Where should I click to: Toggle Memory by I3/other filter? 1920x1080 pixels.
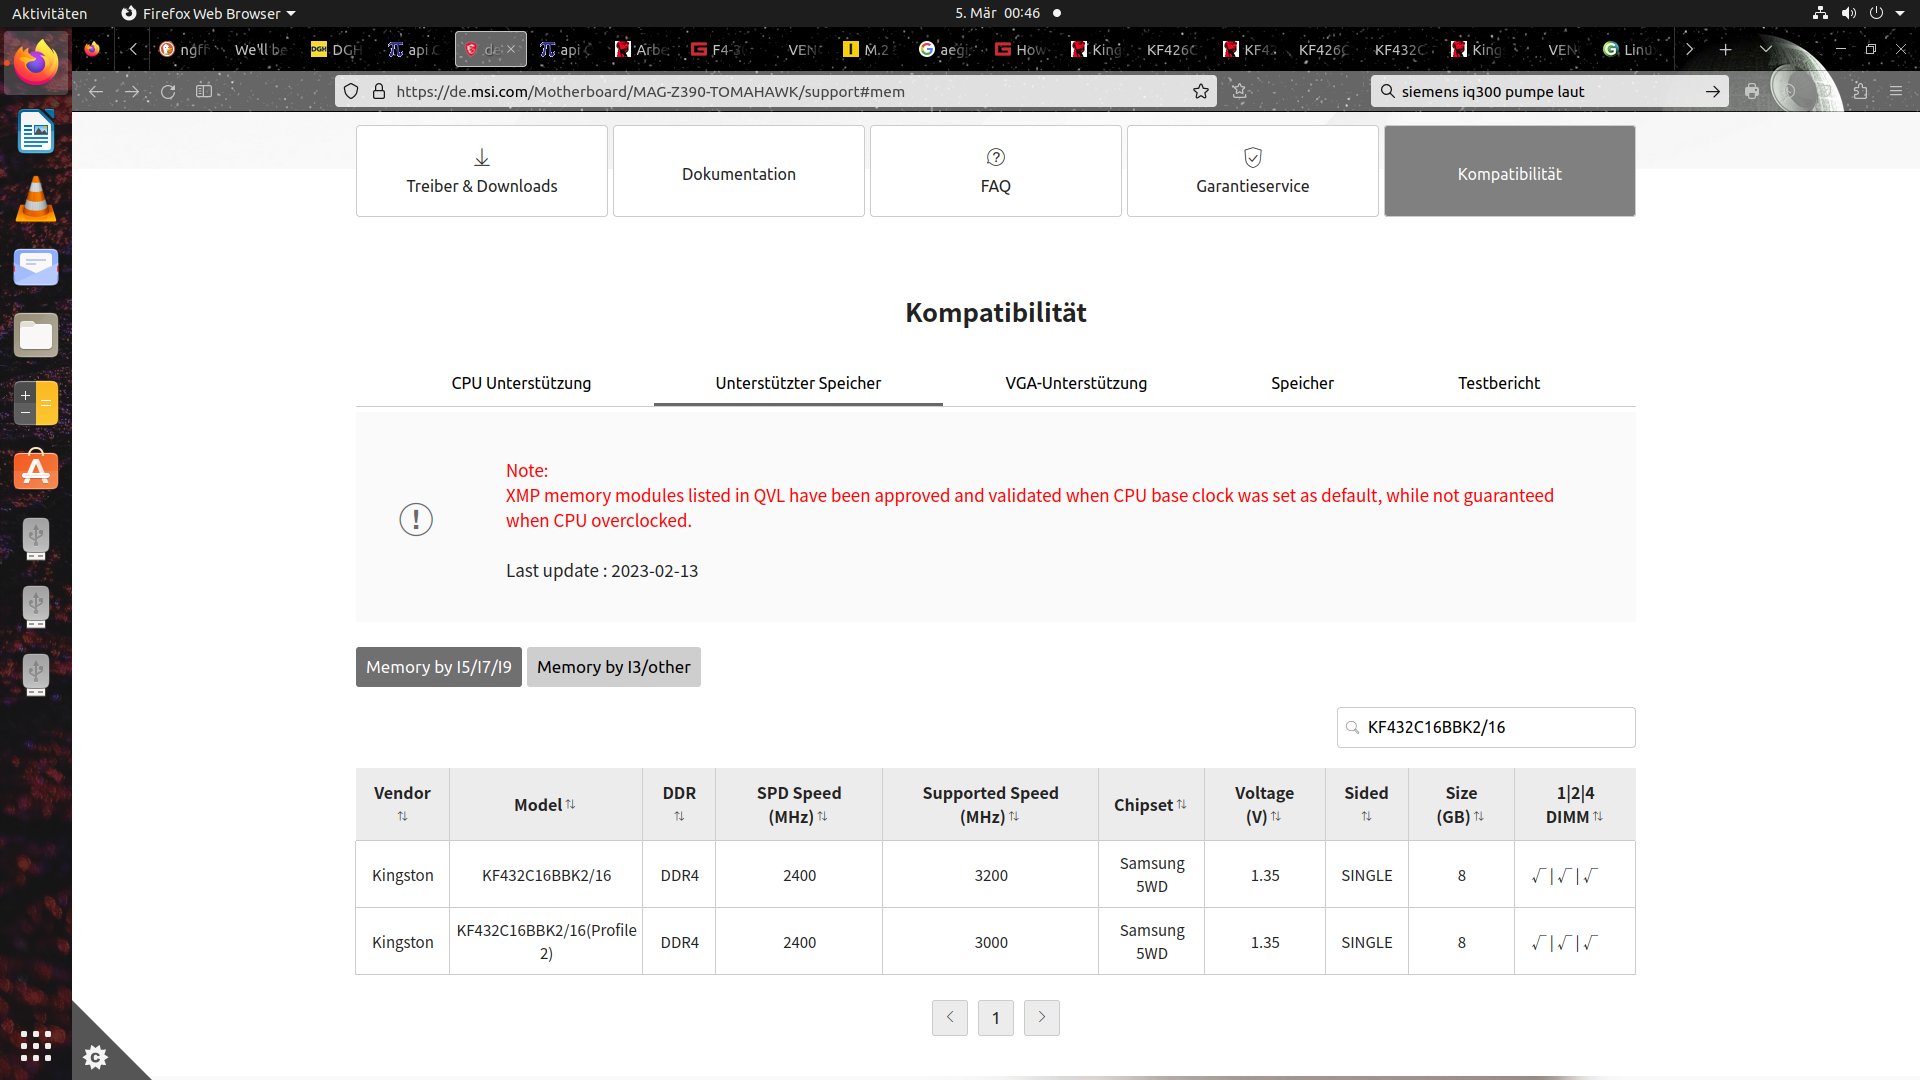pyautogui.click(x=613, y=667)
